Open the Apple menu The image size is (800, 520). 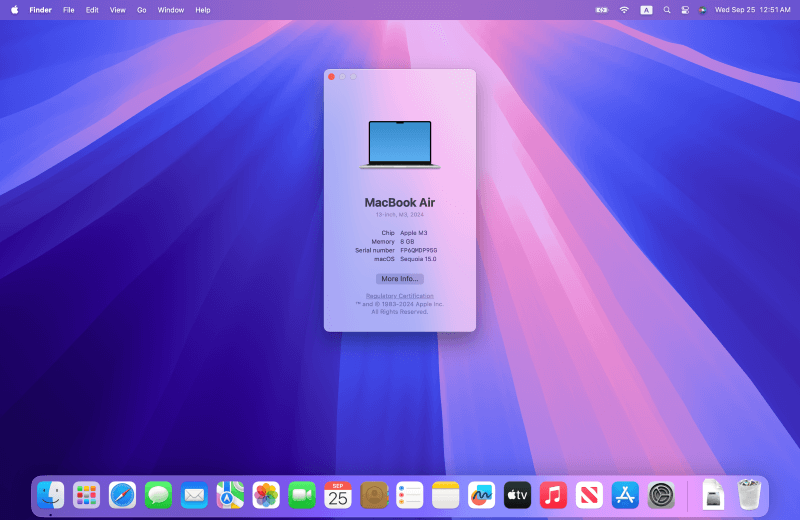(x=15, y=10)
